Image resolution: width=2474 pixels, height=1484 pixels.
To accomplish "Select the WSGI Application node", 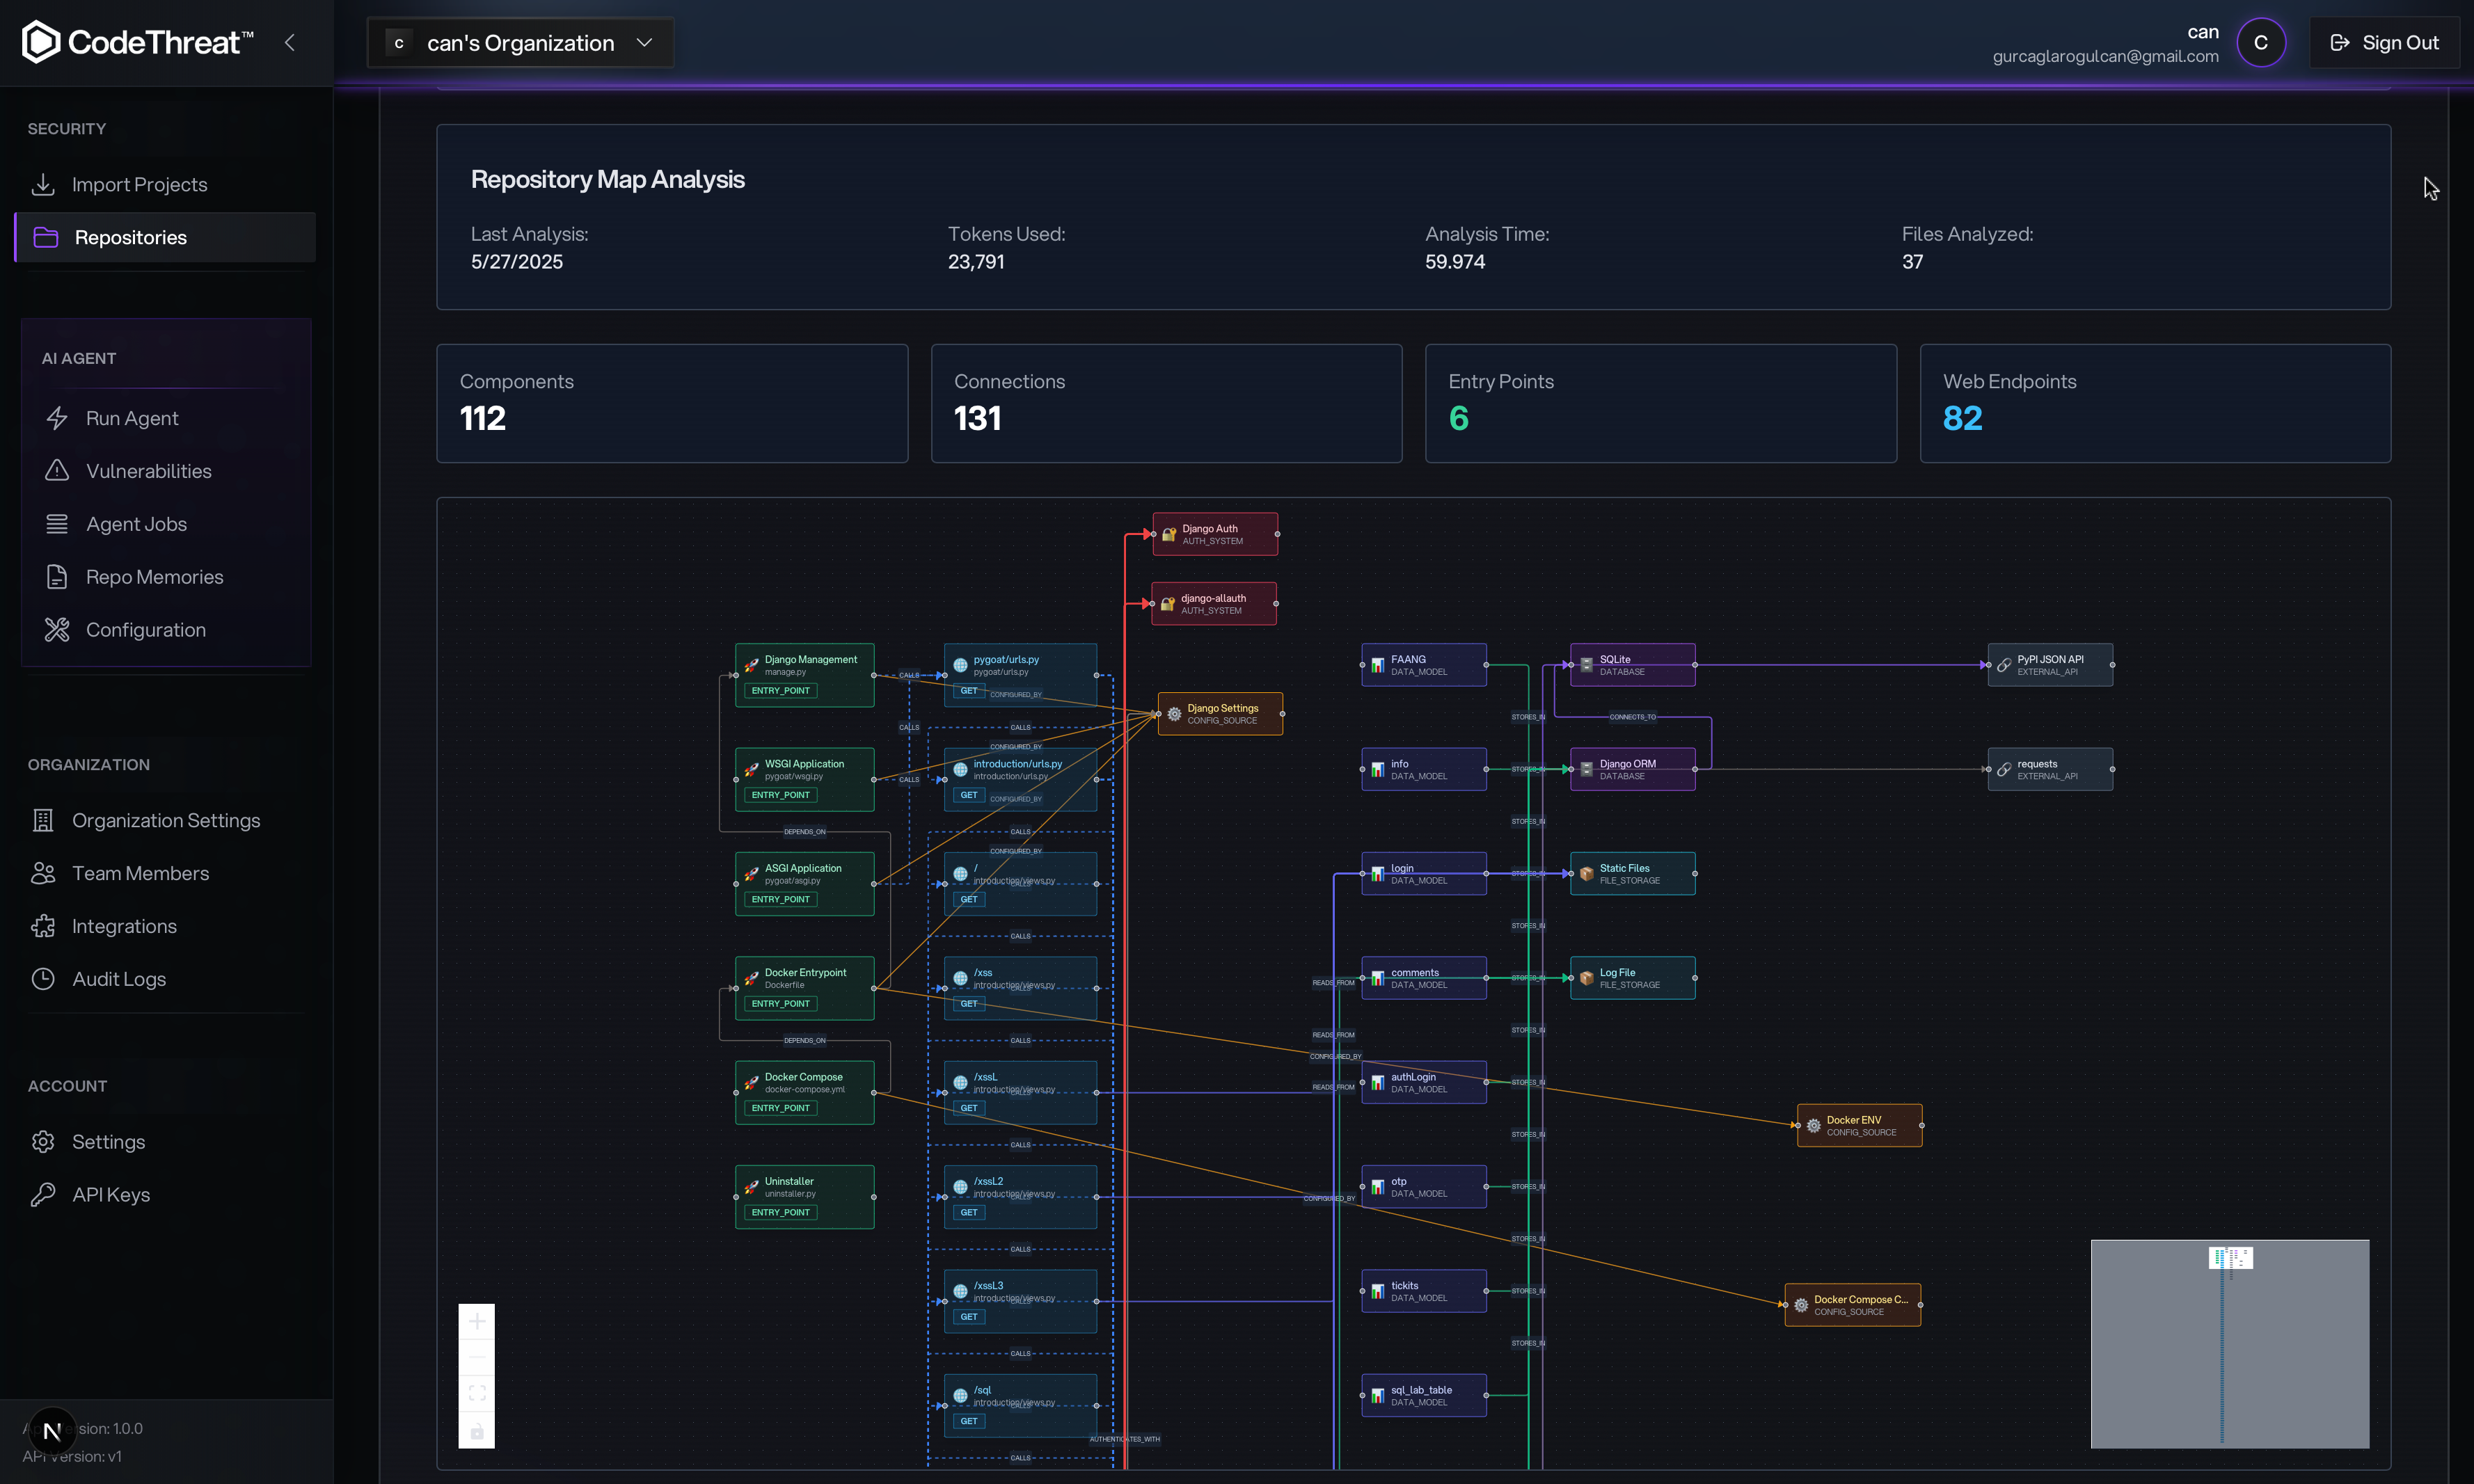I will click(805, 780).
